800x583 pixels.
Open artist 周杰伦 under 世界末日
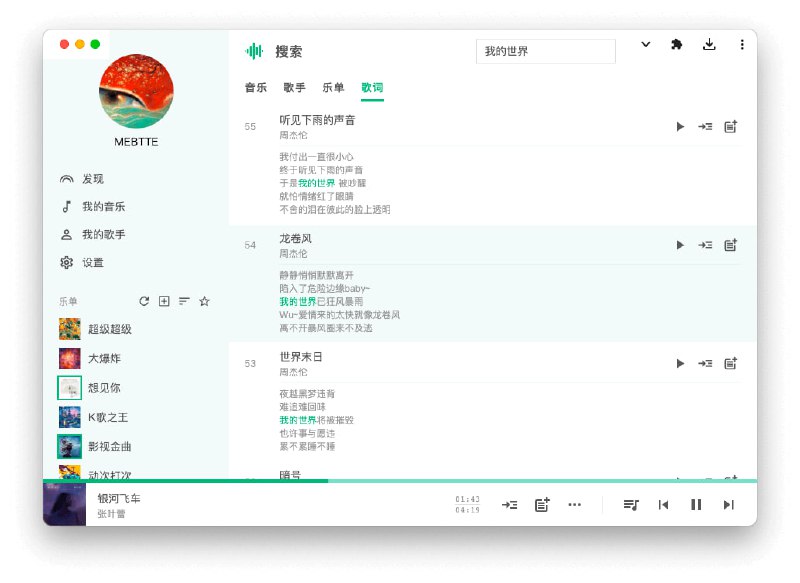[293, 372]
